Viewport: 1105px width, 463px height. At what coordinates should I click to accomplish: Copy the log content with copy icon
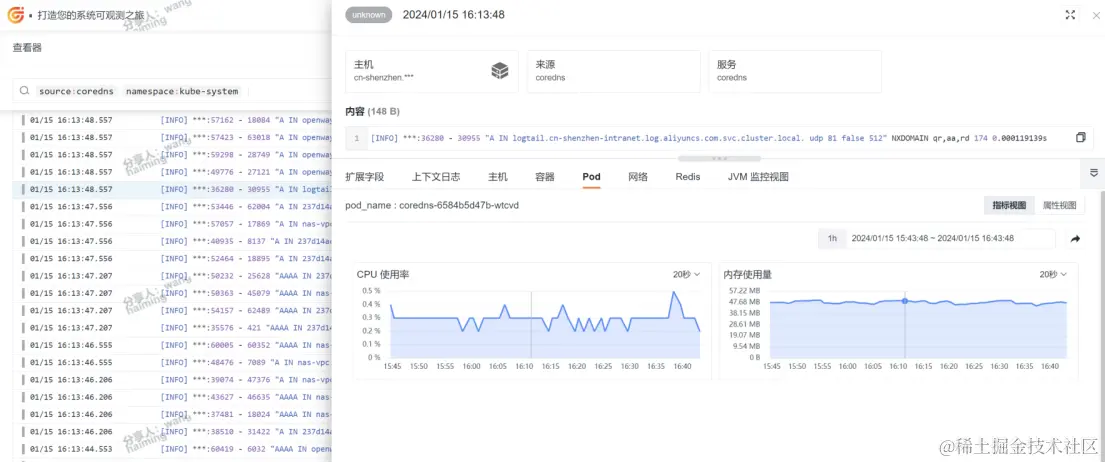(x=1080, y=137)
